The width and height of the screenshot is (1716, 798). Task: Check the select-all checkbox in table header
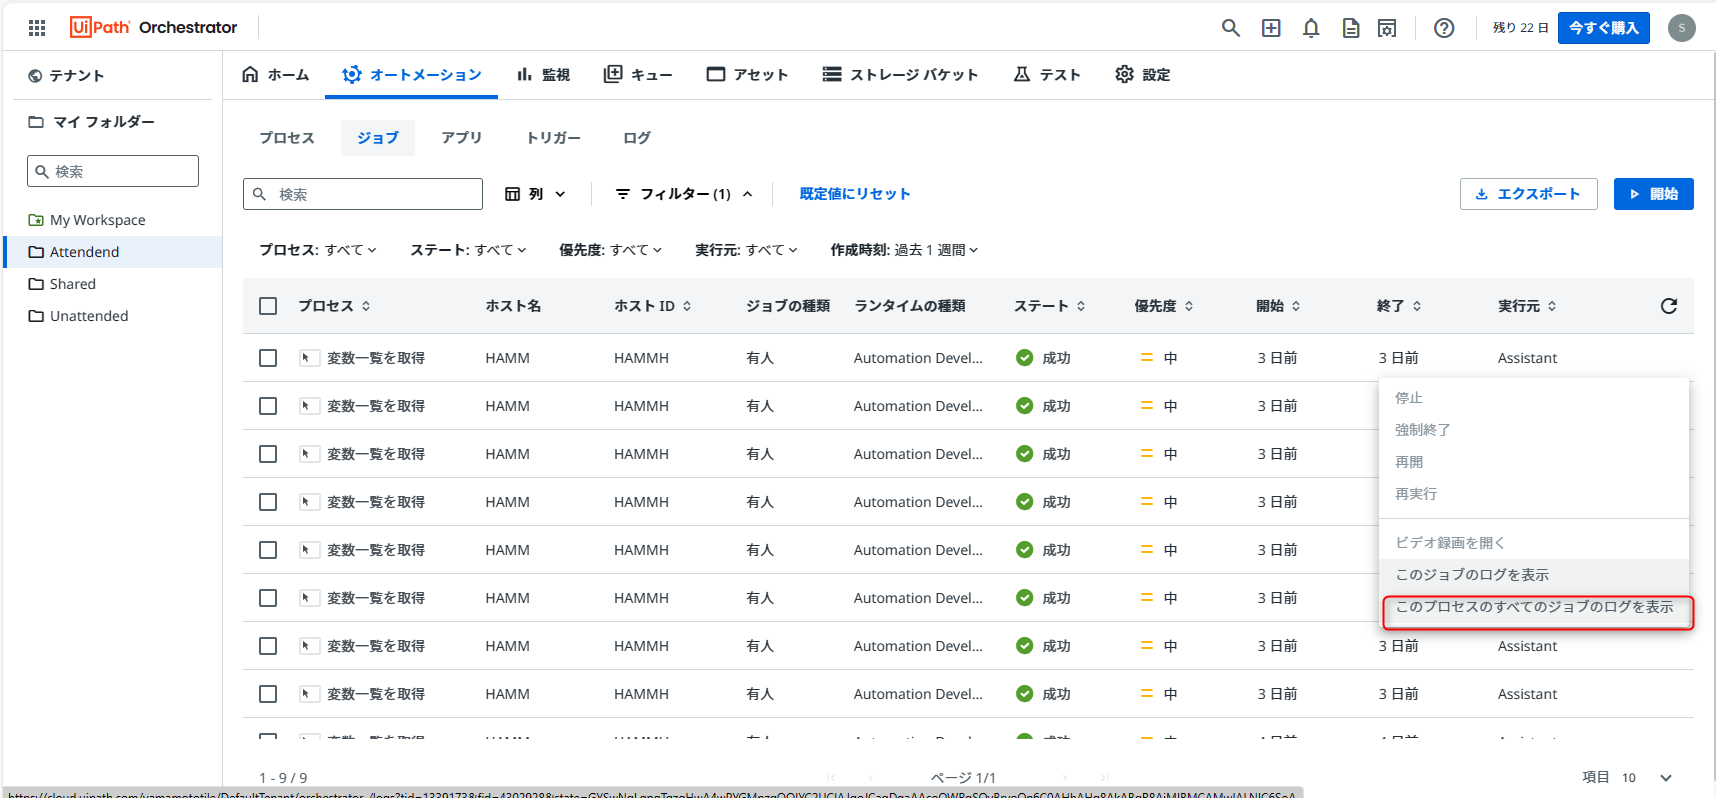tap(268, 306)
